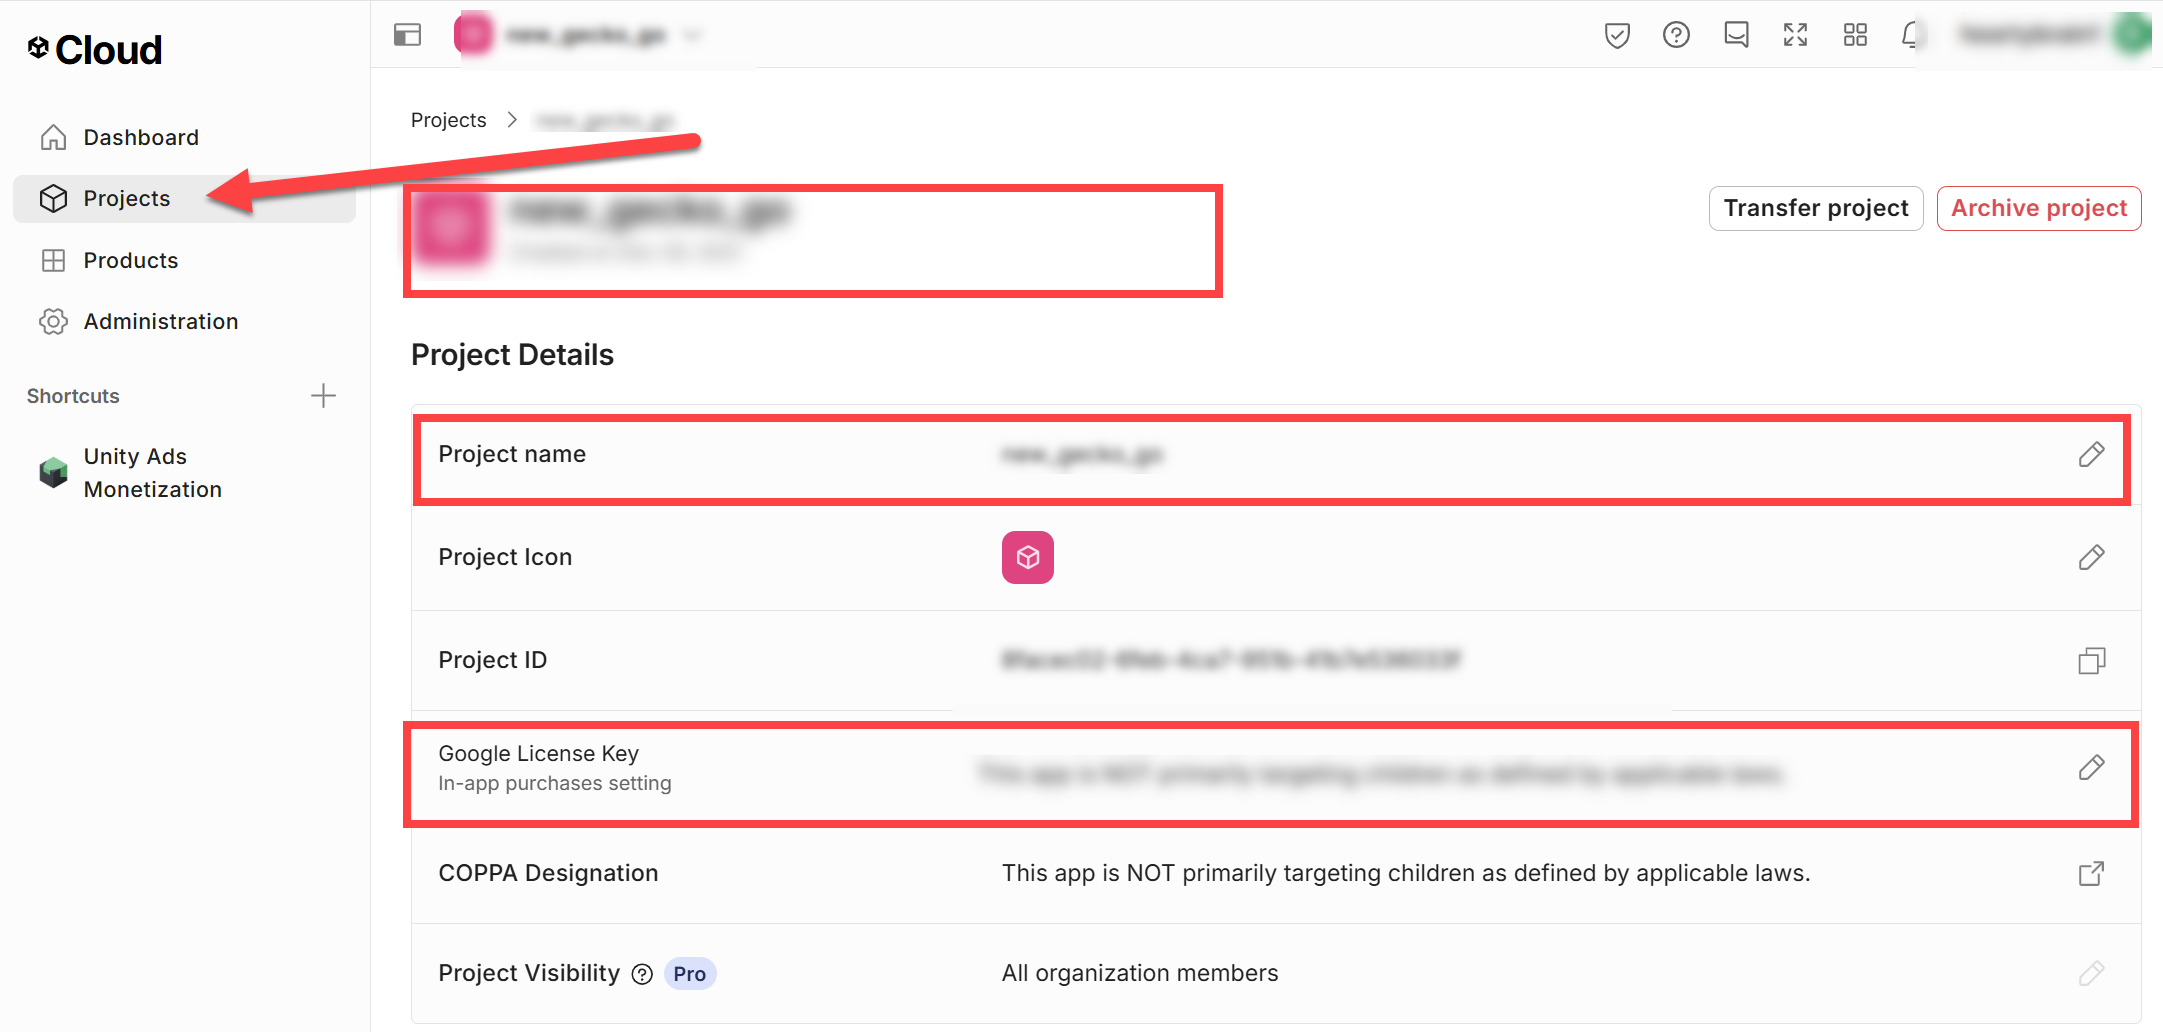Click the Archive project button
The height and width of the screenshot is (1032, 2163).
[x=2039, y=208]
